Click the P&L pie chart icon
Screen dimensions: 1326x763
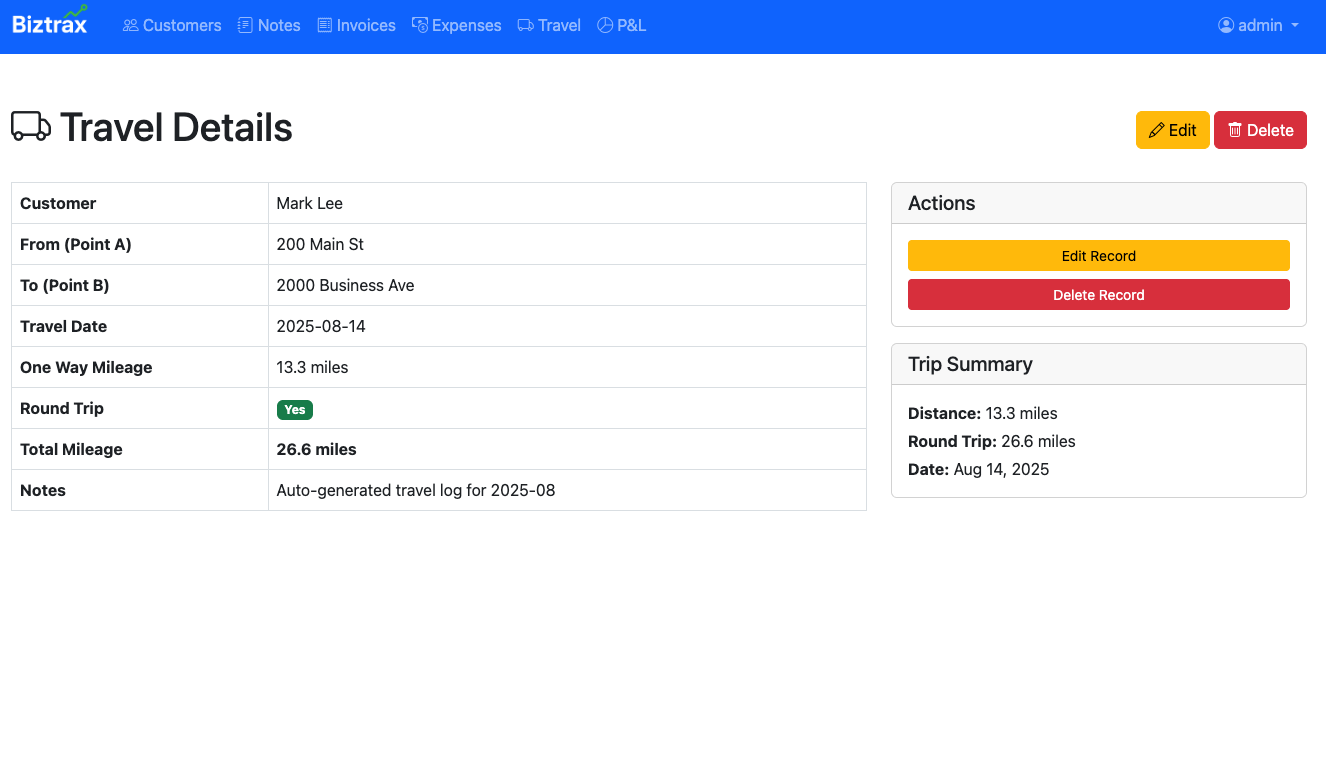coord(604,25)
